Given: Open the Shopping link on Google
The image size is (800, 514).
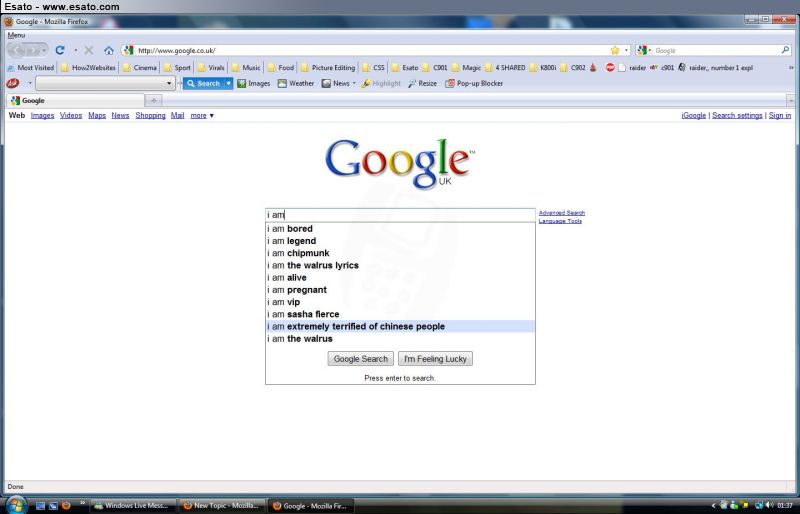Looking at the screenshot, I should click(151, 115).
